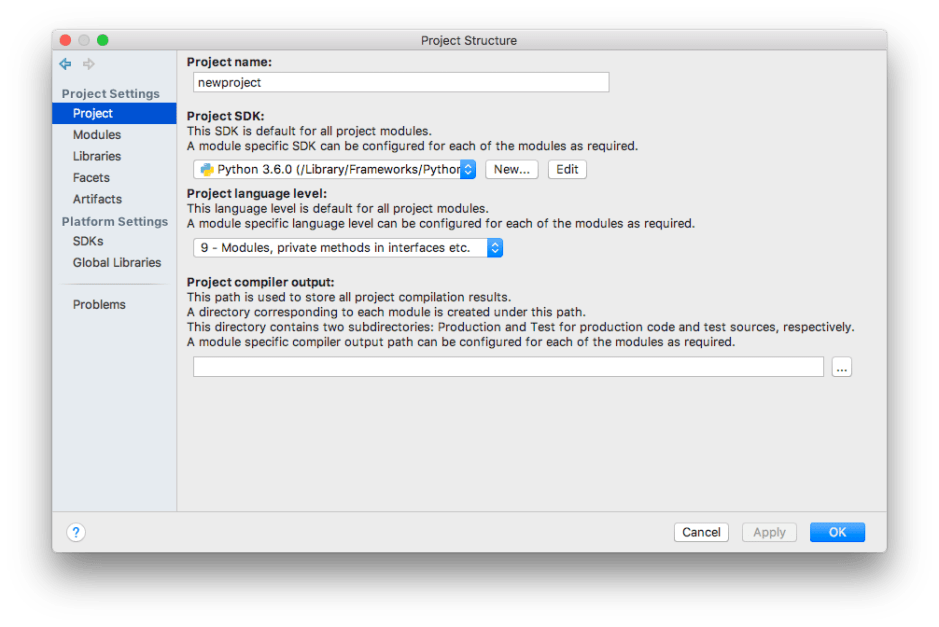Open the help question mark icon
The width and height of the screenshot is (939, 627).
coord(76,533)
